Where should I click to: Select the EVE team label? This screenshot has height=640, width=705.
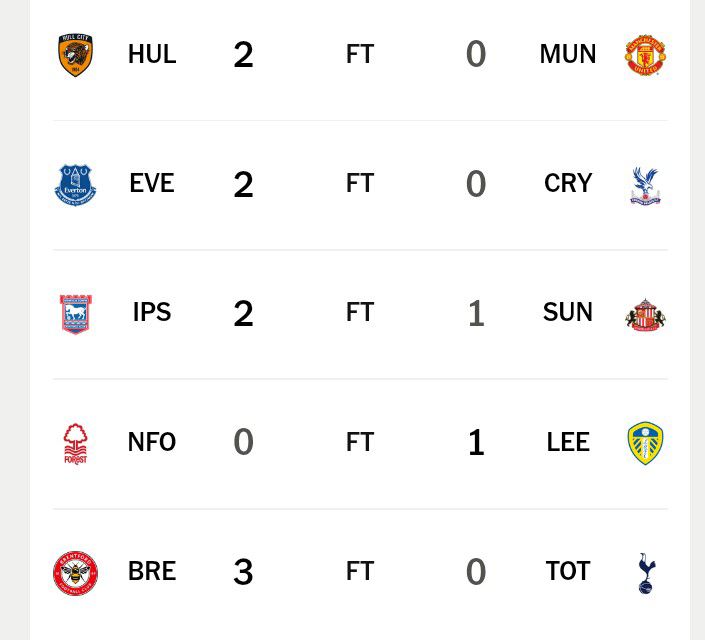[x=152, y=183]
